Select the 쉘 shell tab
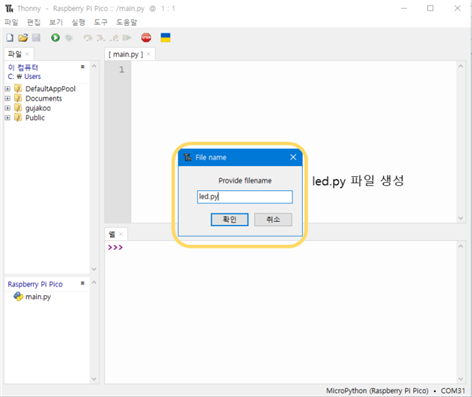This screenshot has width=472, height=397. click(x=112, y=234)
